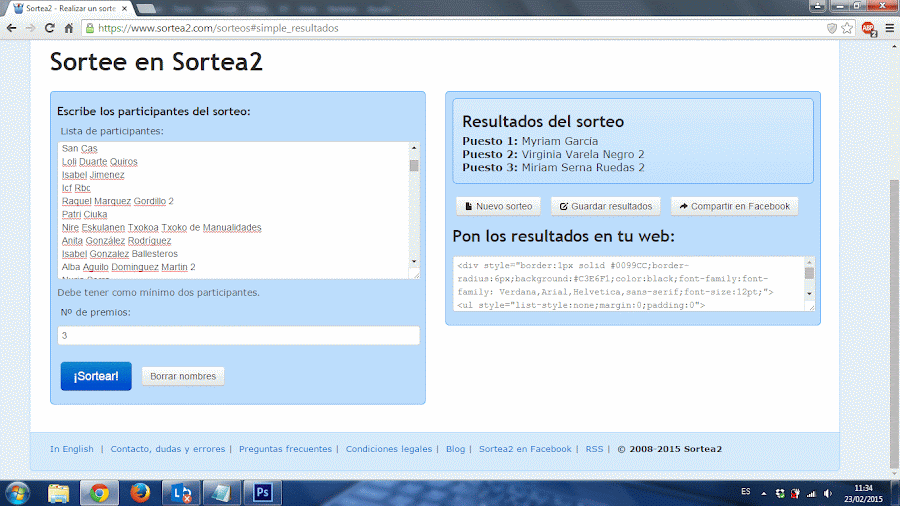Image resolution: width=900 pixels, height=506 pixels.
Task: Open the Windows Start menu
Action: 17,493
